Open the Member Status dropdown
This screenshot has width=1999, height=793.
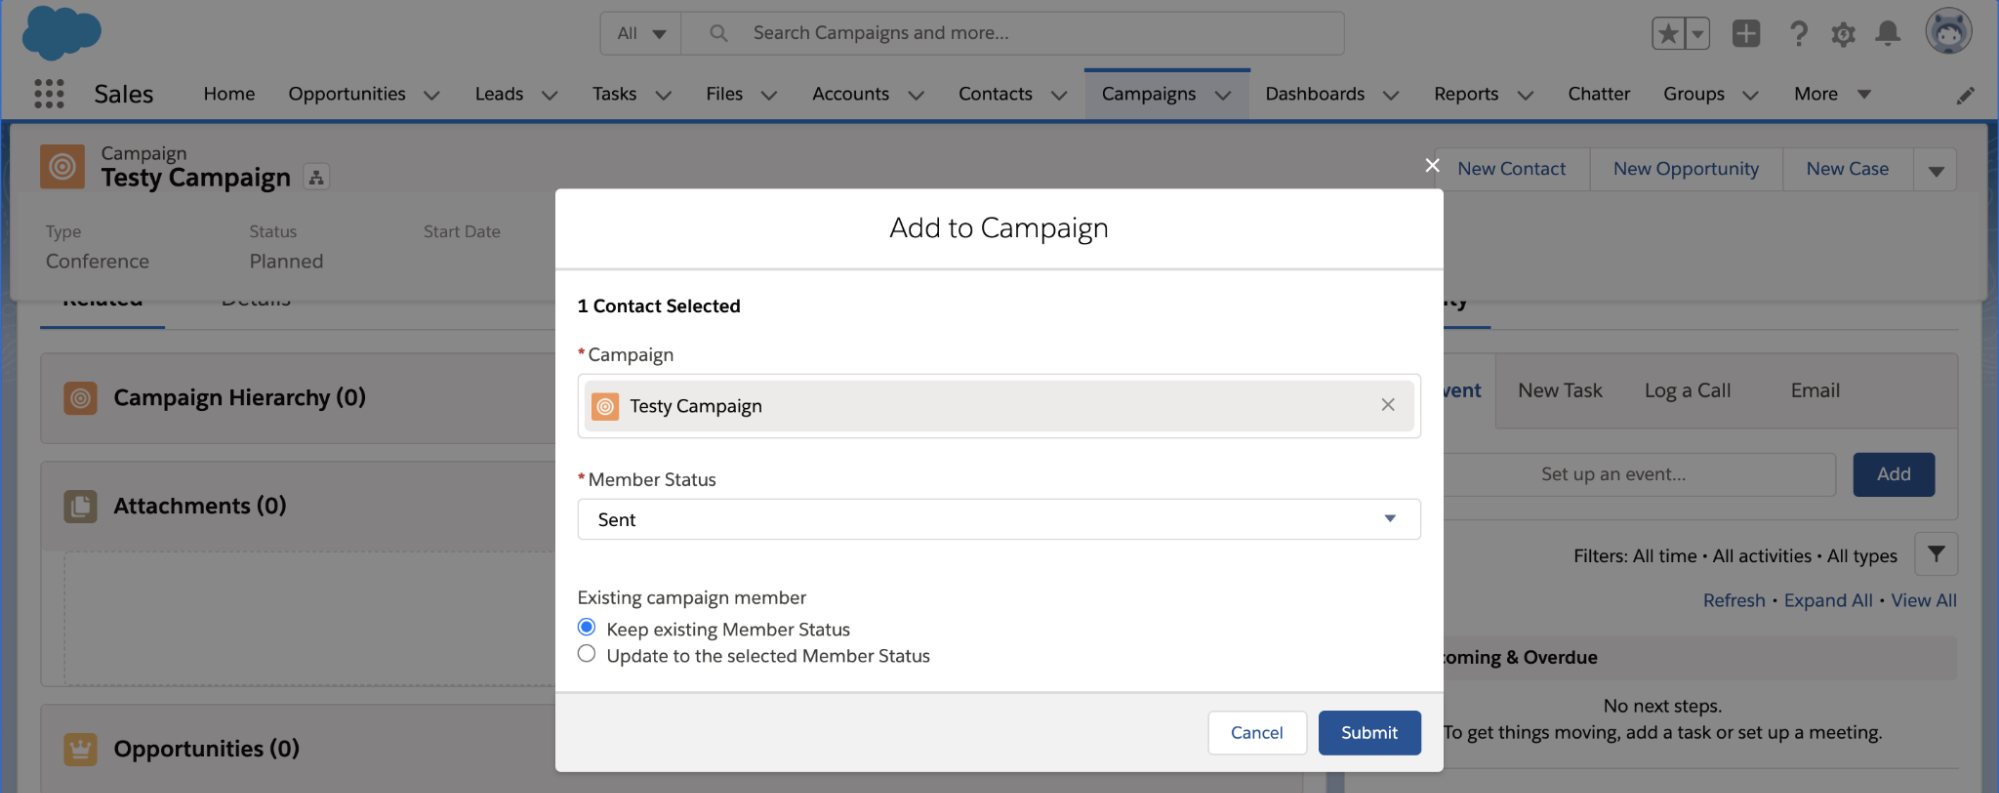point(998,519)
